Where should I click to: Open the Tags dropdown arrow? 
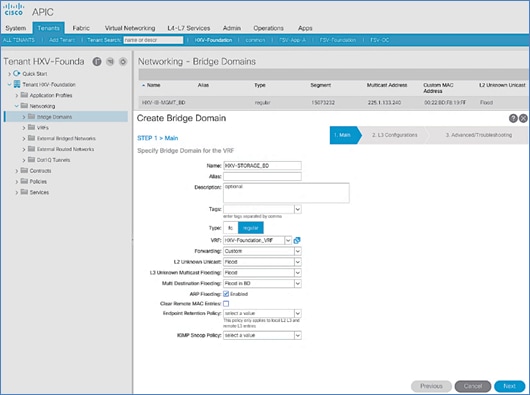(x=298, y=209)
